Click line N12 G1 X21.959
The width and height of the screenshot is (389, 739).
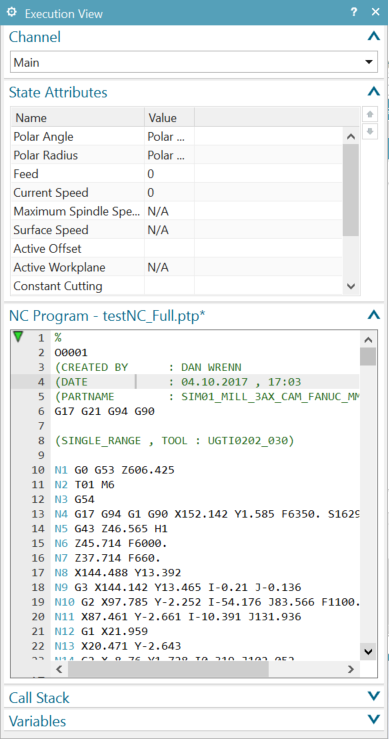[101, 631]
